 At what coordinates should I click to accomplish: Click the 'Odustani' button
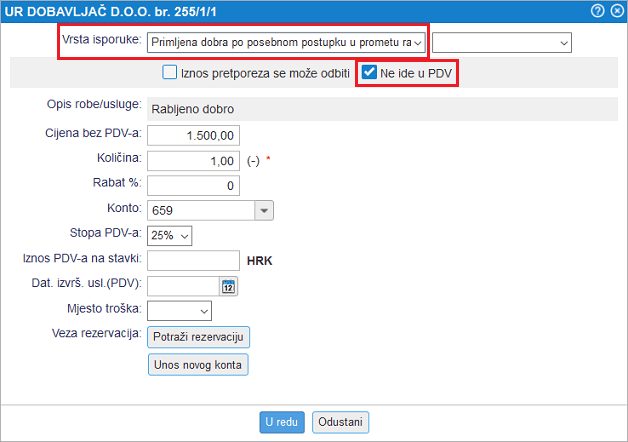pos(341,422)
